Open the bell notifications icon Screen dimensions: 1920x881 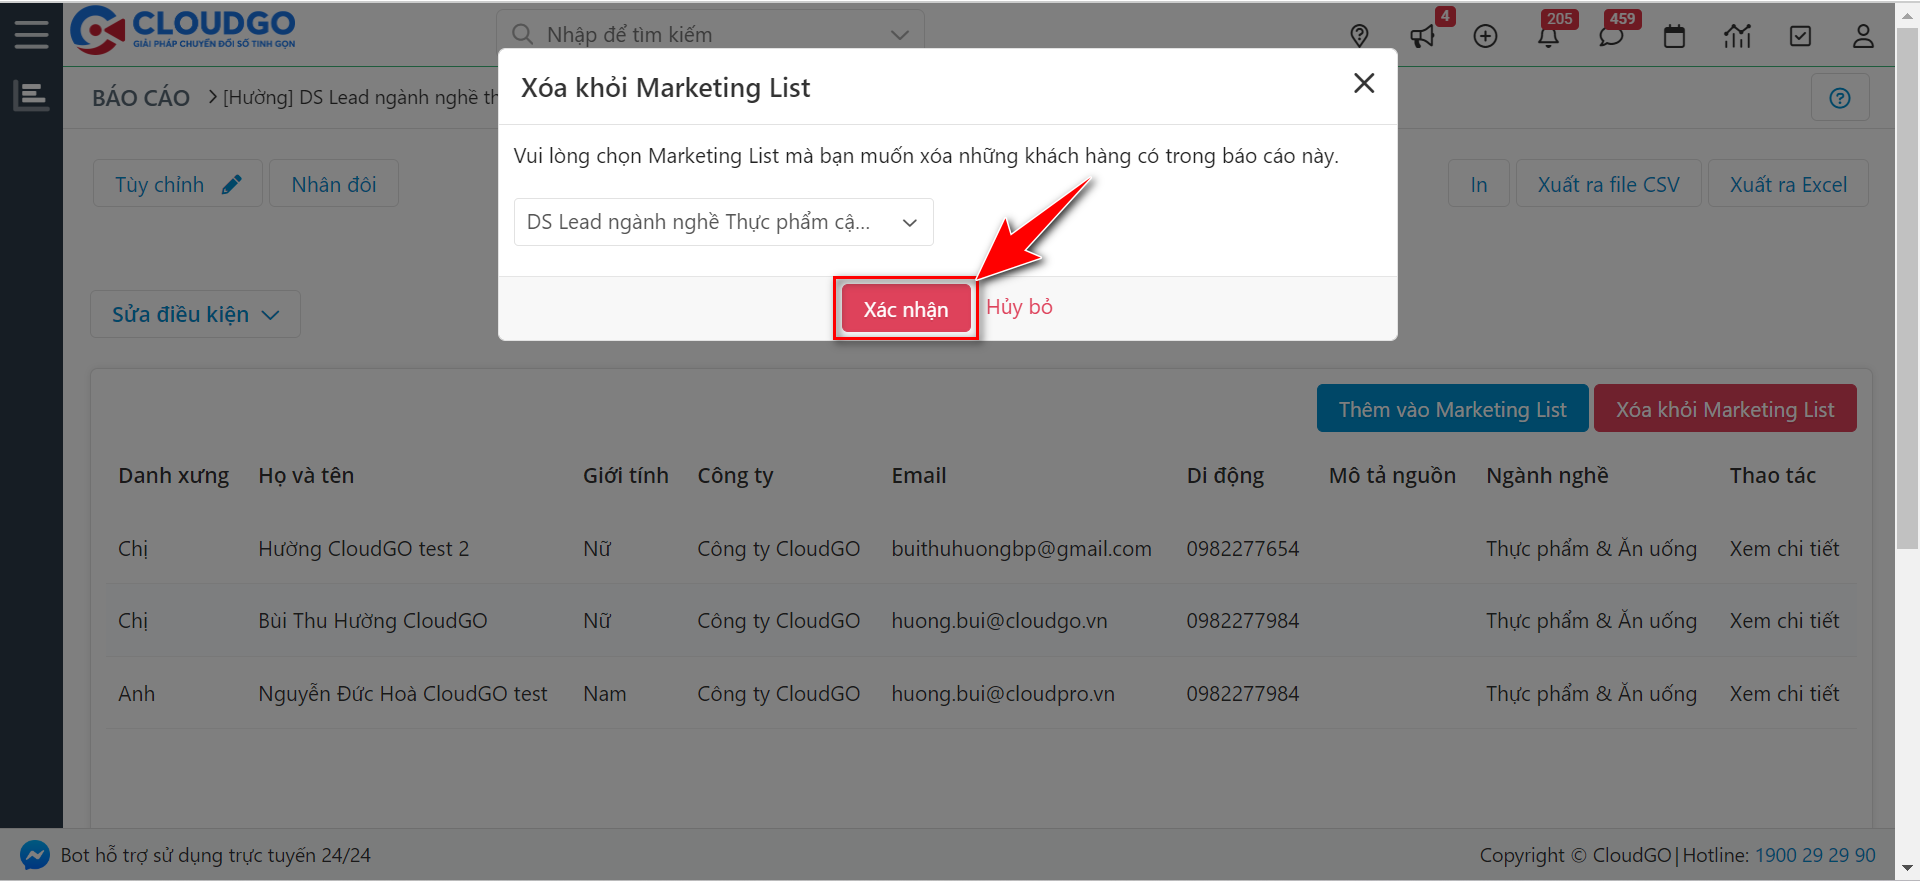coord(1548,37)
